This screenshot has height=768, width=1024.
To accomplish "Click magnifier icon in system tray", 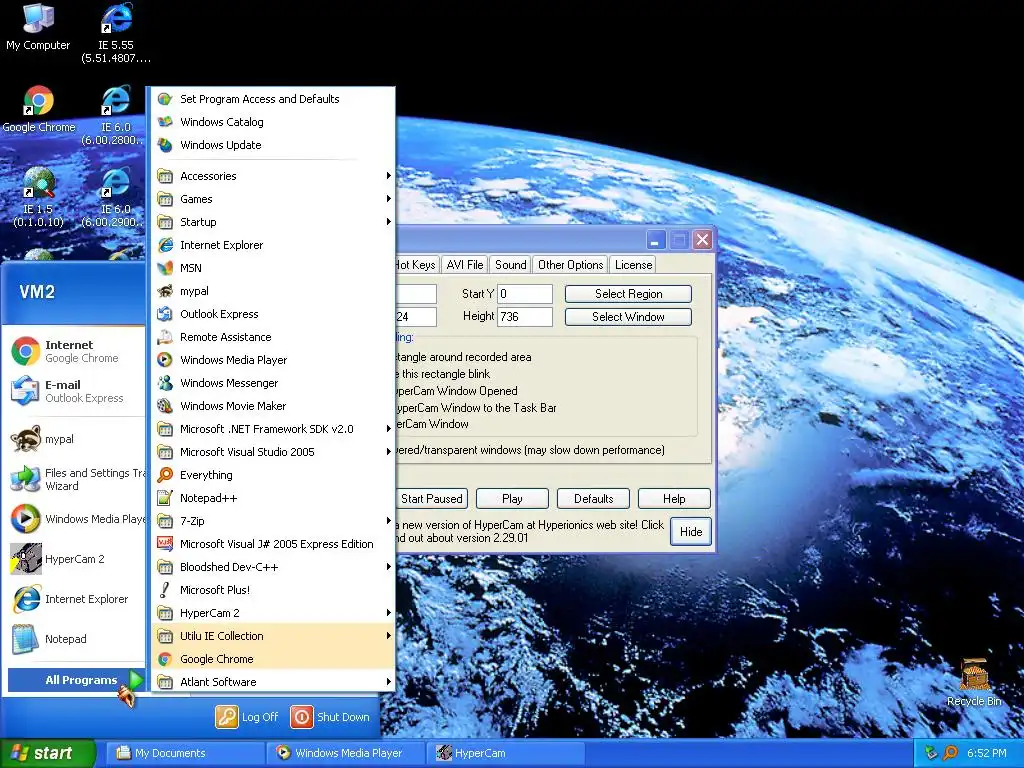I will click(x=950, y=753).
